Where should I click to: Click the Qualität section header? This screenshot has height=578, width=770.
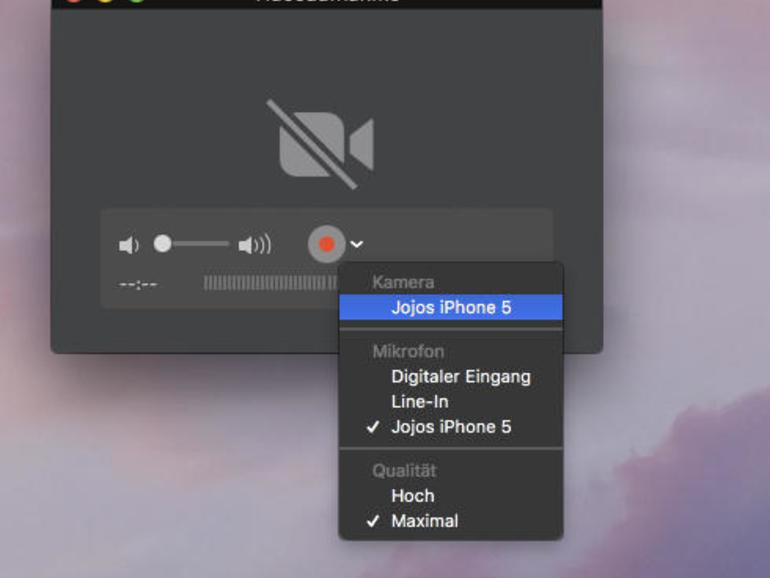(x=404, y=471)
